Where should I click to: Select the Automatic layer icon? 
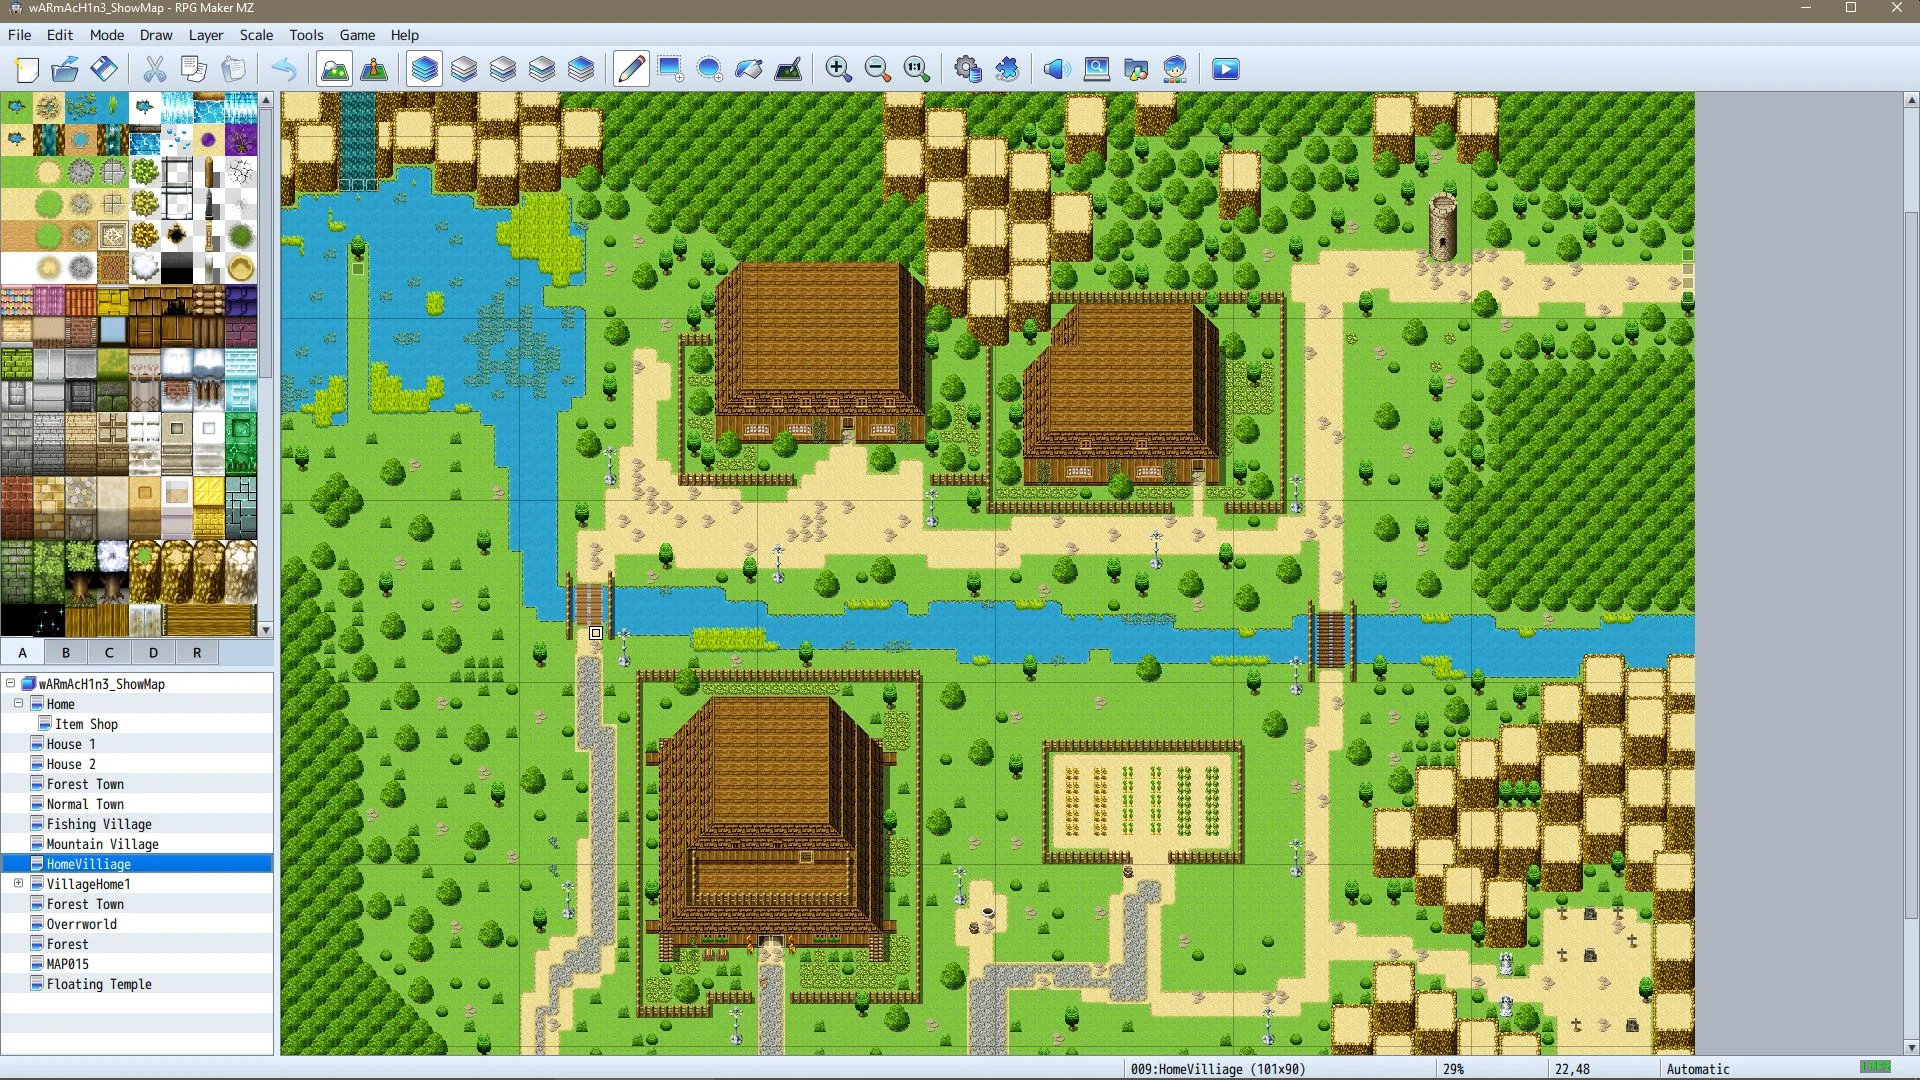click(425, 69)
